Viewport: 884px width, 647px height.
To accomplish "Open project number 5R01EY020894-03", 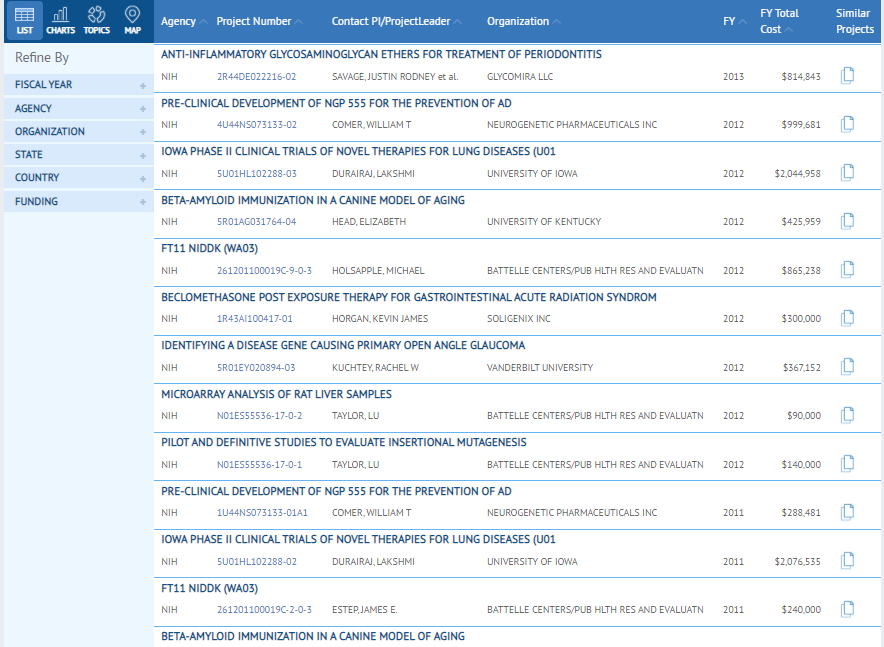I will tap(256, 367).
